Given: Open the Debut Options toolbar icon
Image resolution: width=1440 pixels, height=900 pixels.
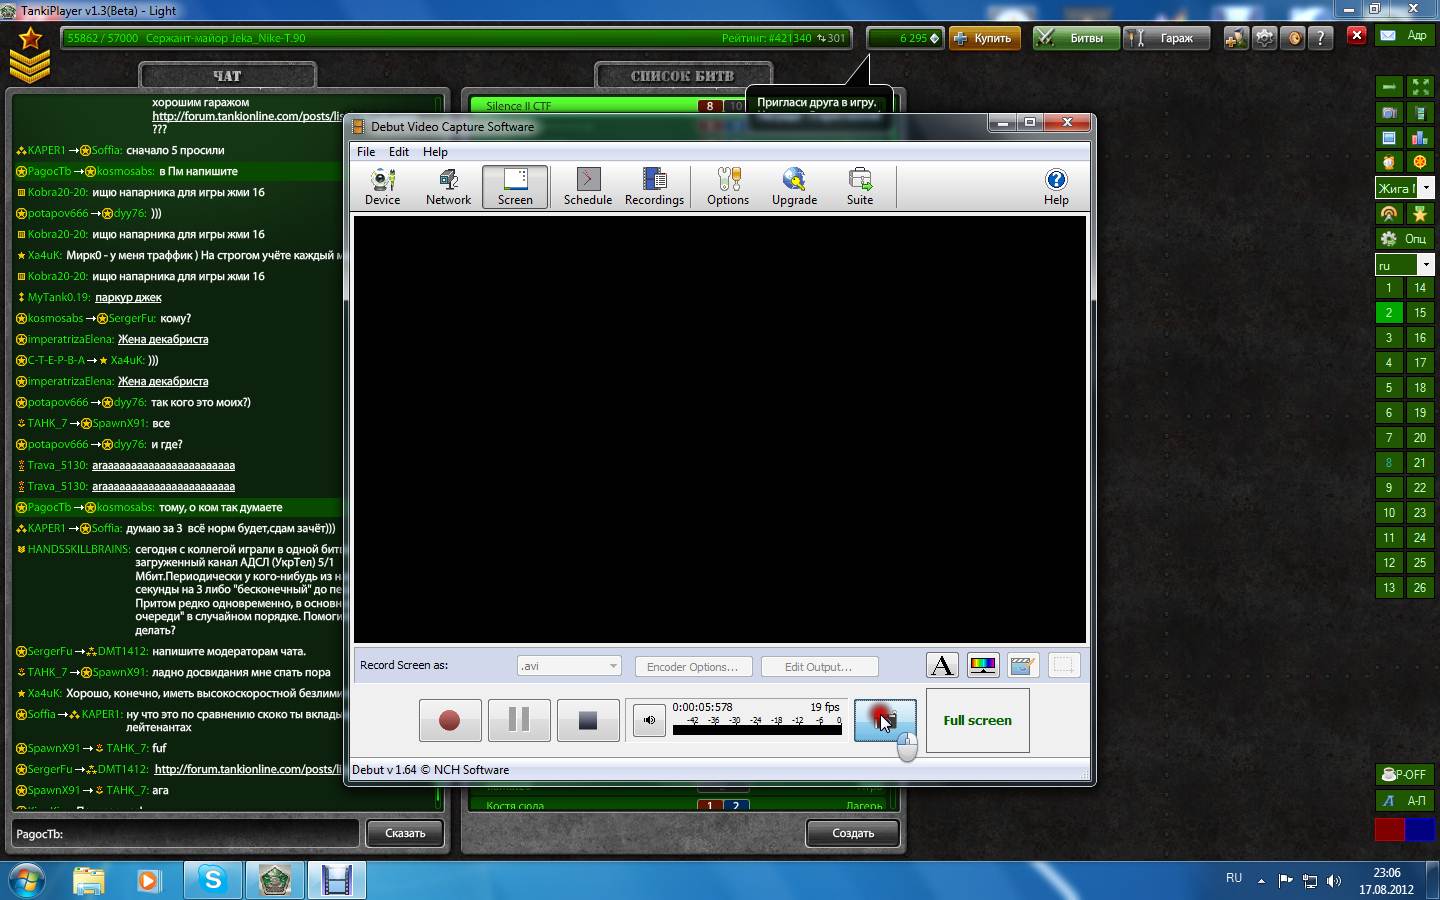Looking at the screenshot, I should pos(727,187).
